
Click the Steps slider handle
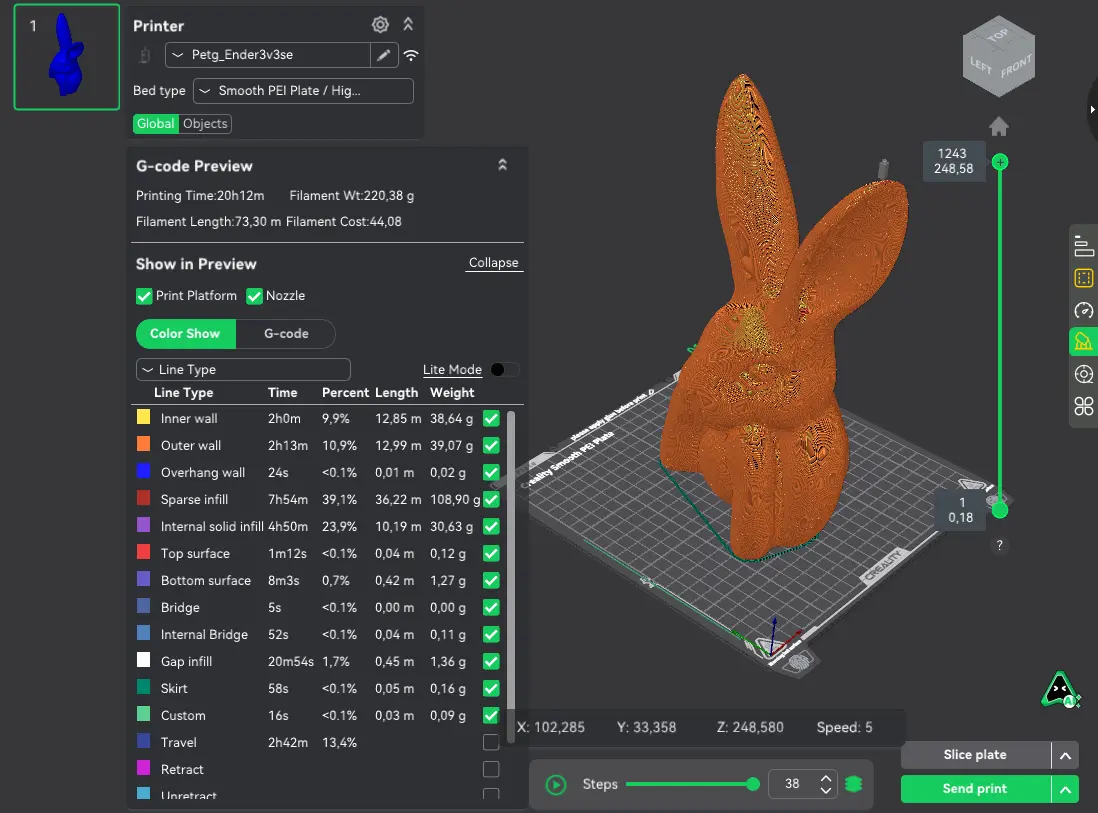click(753, 784)
